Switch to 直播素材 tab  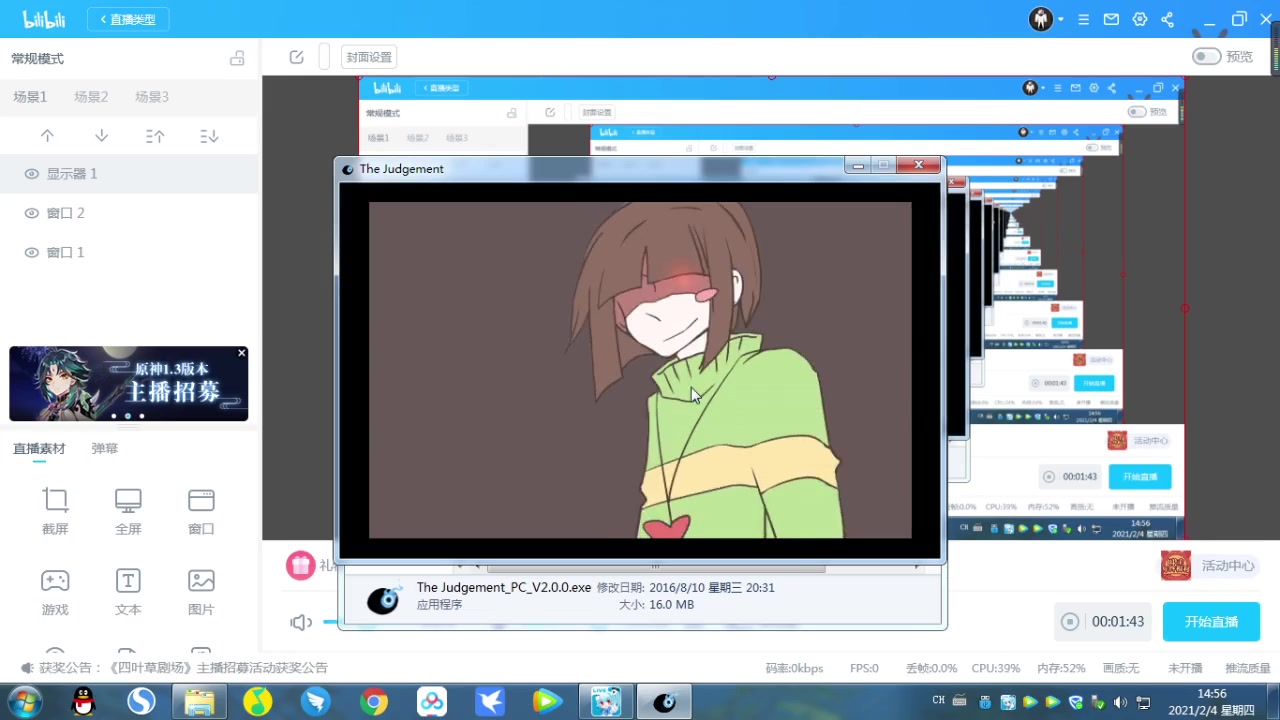[x=39, y=449]
